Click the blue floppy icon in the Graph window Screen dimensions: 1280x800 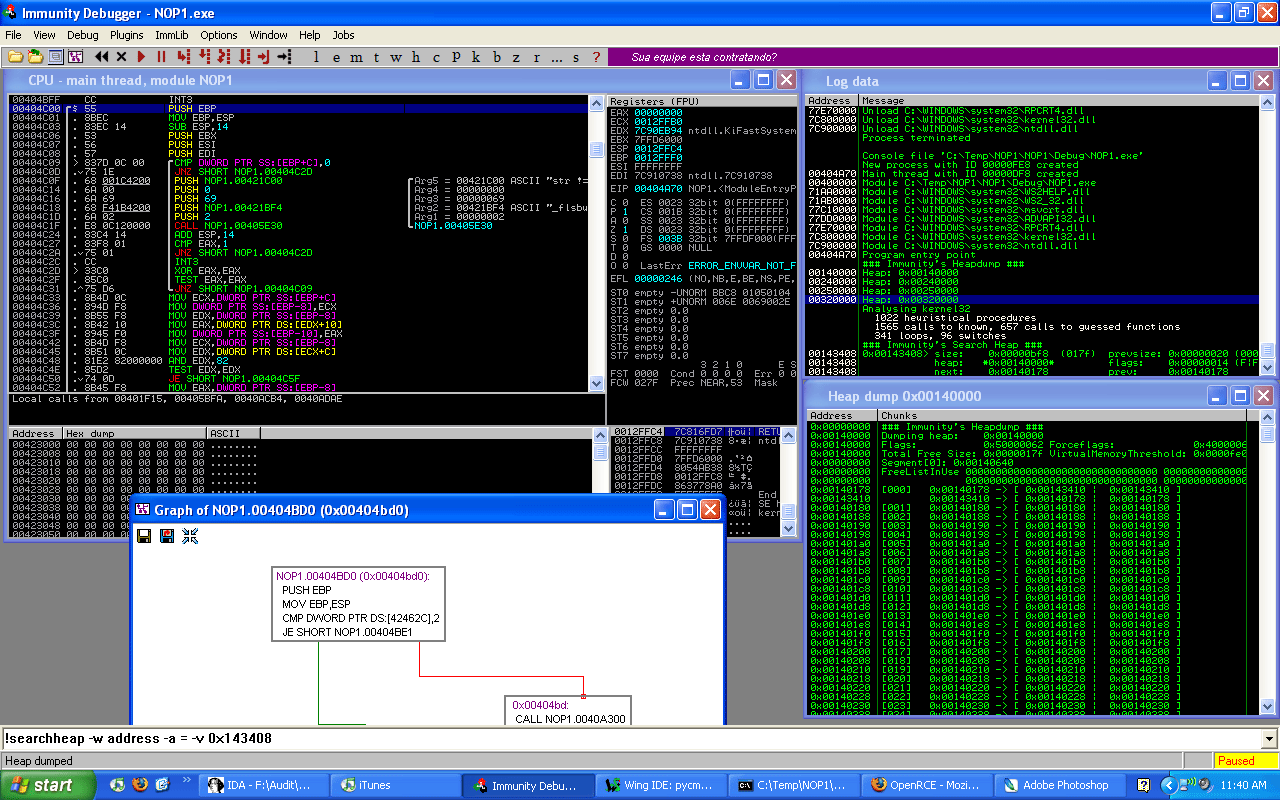tap(167, 536)
